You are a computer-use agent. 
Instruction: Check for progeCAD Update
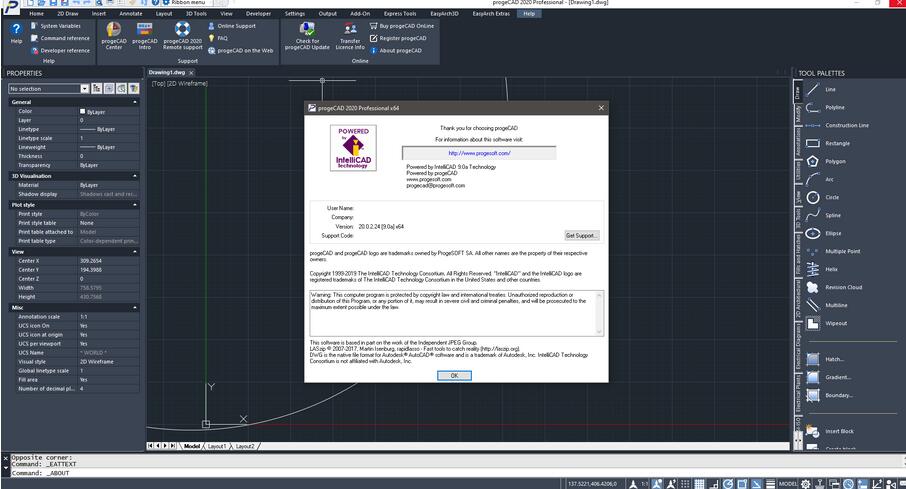pos(307,36)
